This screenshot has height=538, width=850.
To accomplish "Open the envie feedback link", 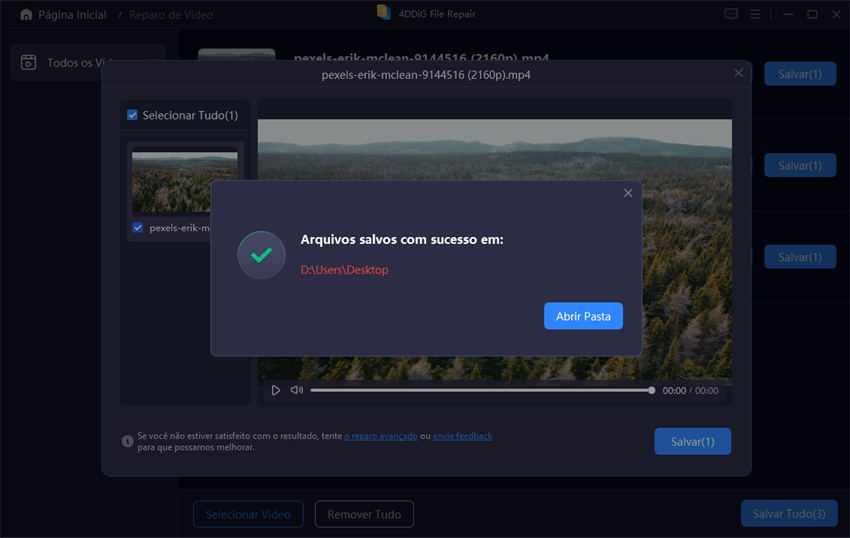I will click(x=462, y=436).
